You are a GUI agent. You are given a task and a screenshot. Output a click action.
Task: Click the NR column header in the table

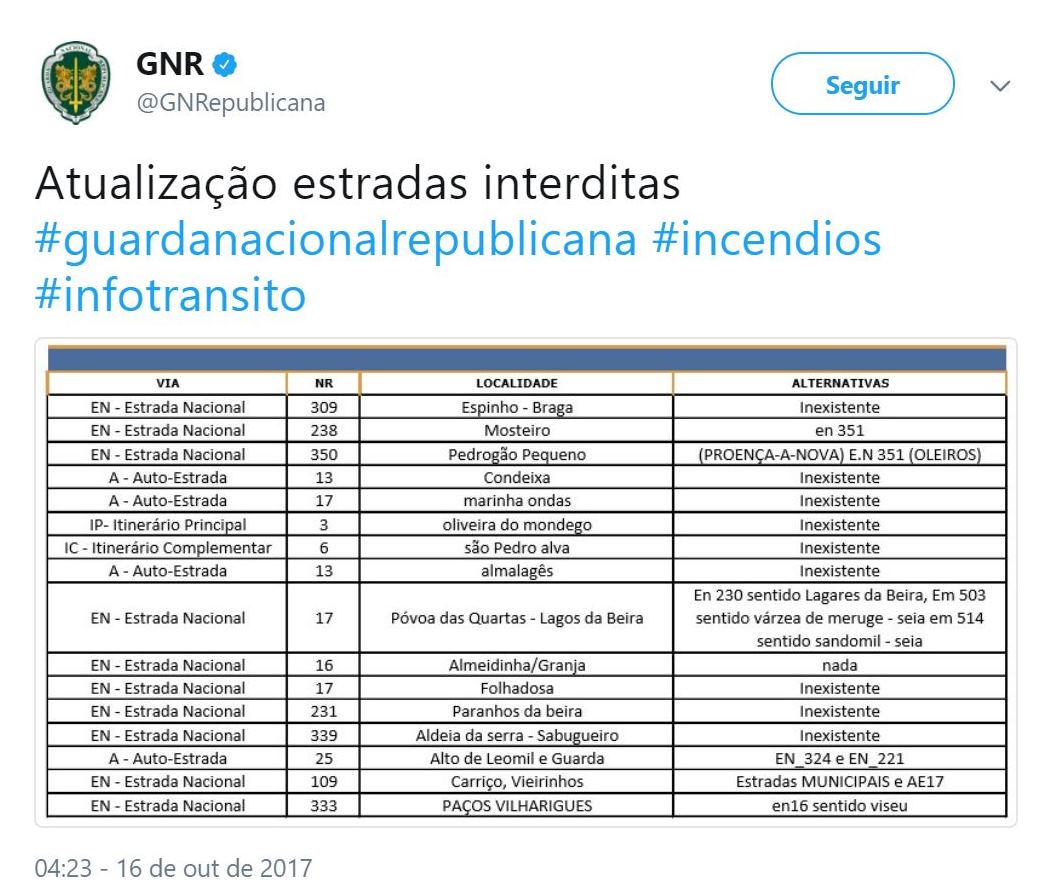point(323,383)
